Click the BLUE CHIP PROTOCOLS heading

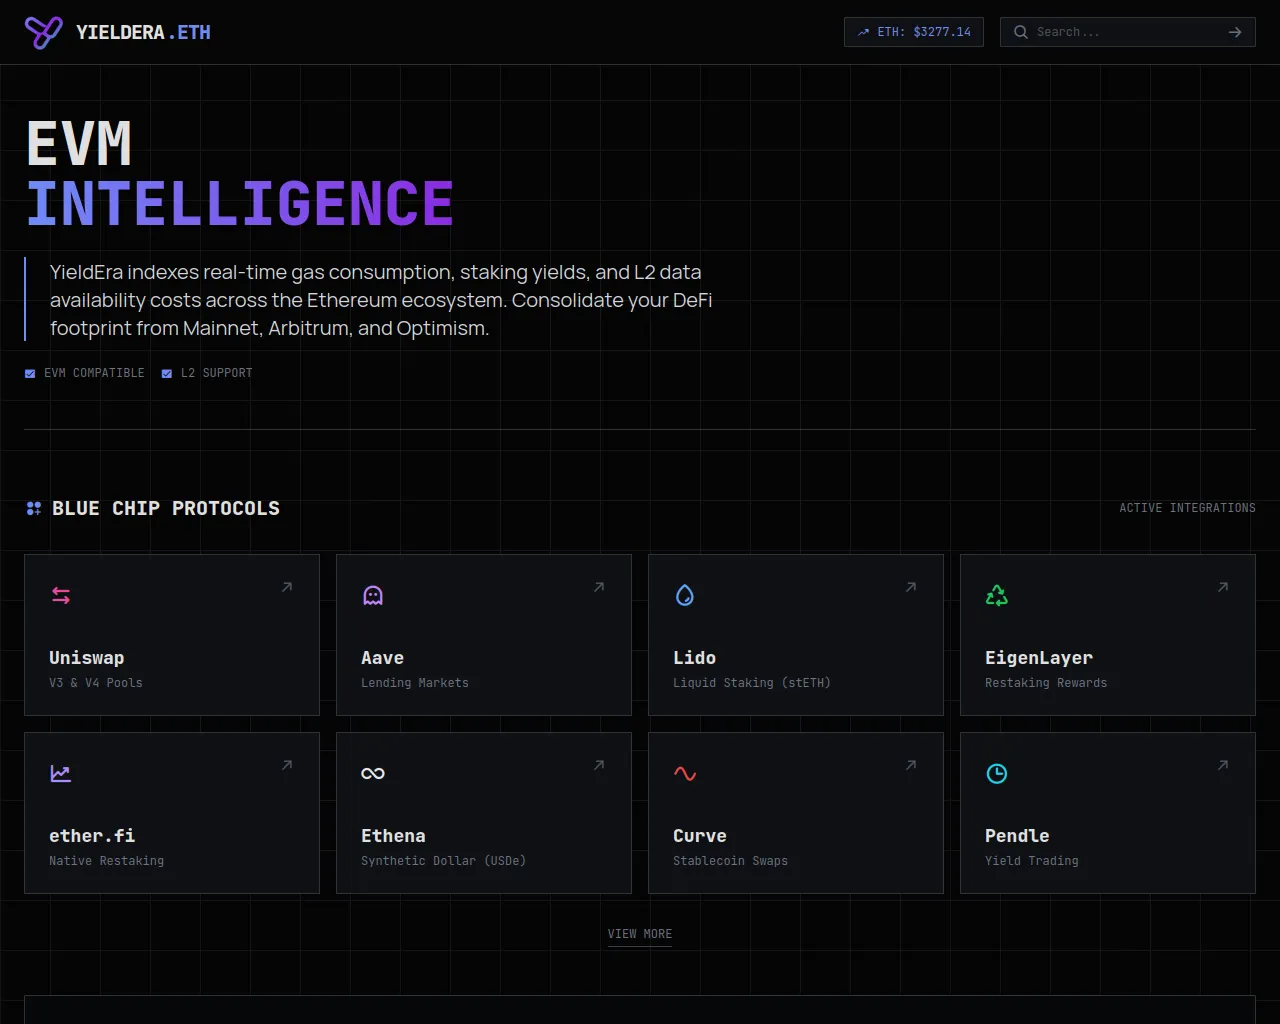[166, 508]
